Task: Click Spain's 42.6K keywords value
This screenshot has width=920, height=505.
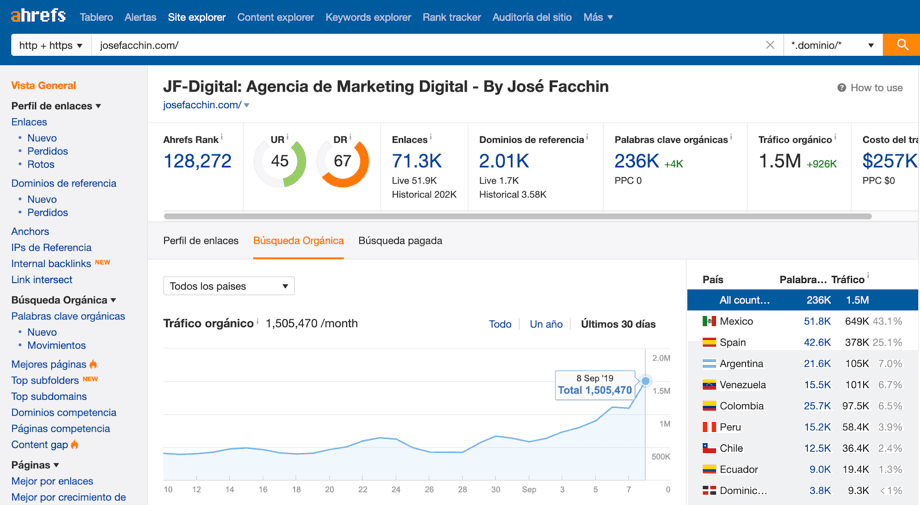Action: click(x=817, y=343)
